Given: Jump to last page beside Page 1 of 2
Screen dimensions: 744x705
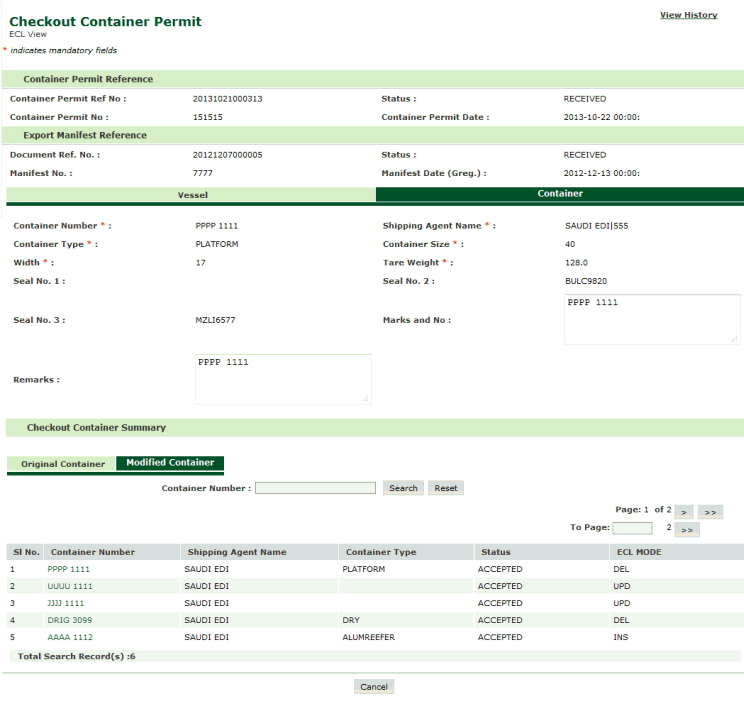Looking at the screenshot, I should [x=710, y=511].
